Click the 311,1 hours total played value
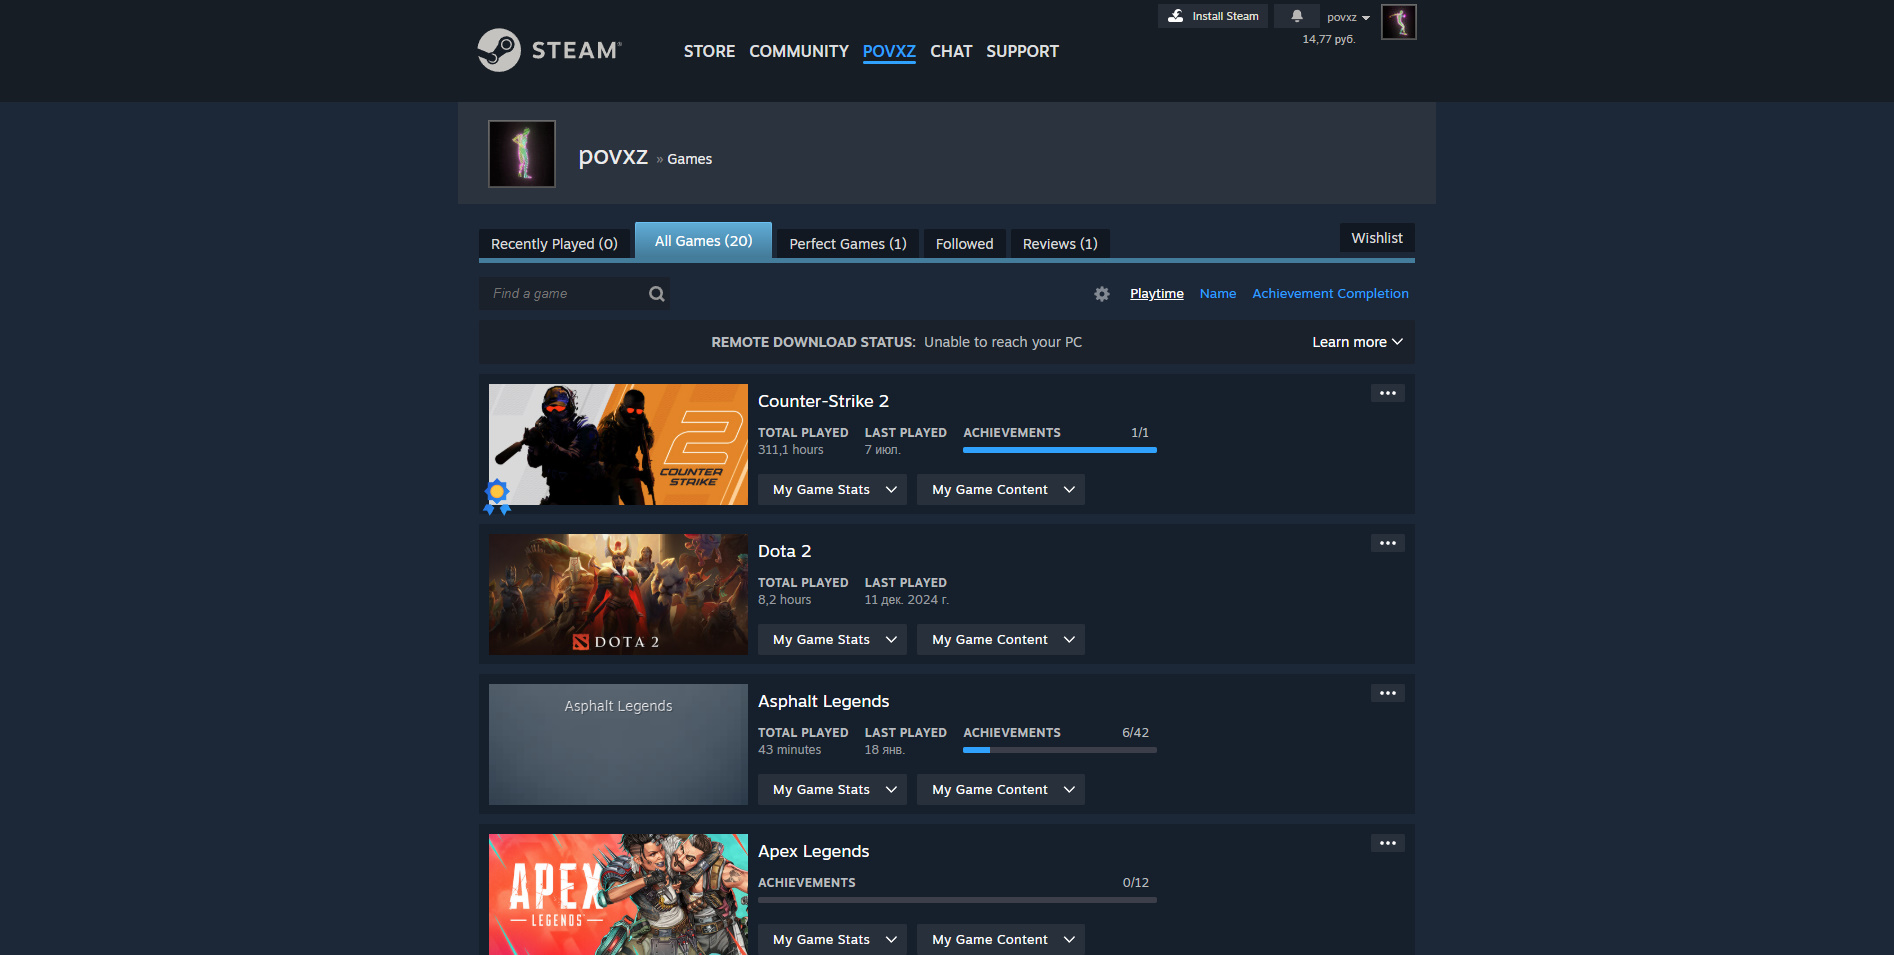Image resolution: width=1894 pixels, height=955 pixels. pyautogui.click(x=791, y=450)
